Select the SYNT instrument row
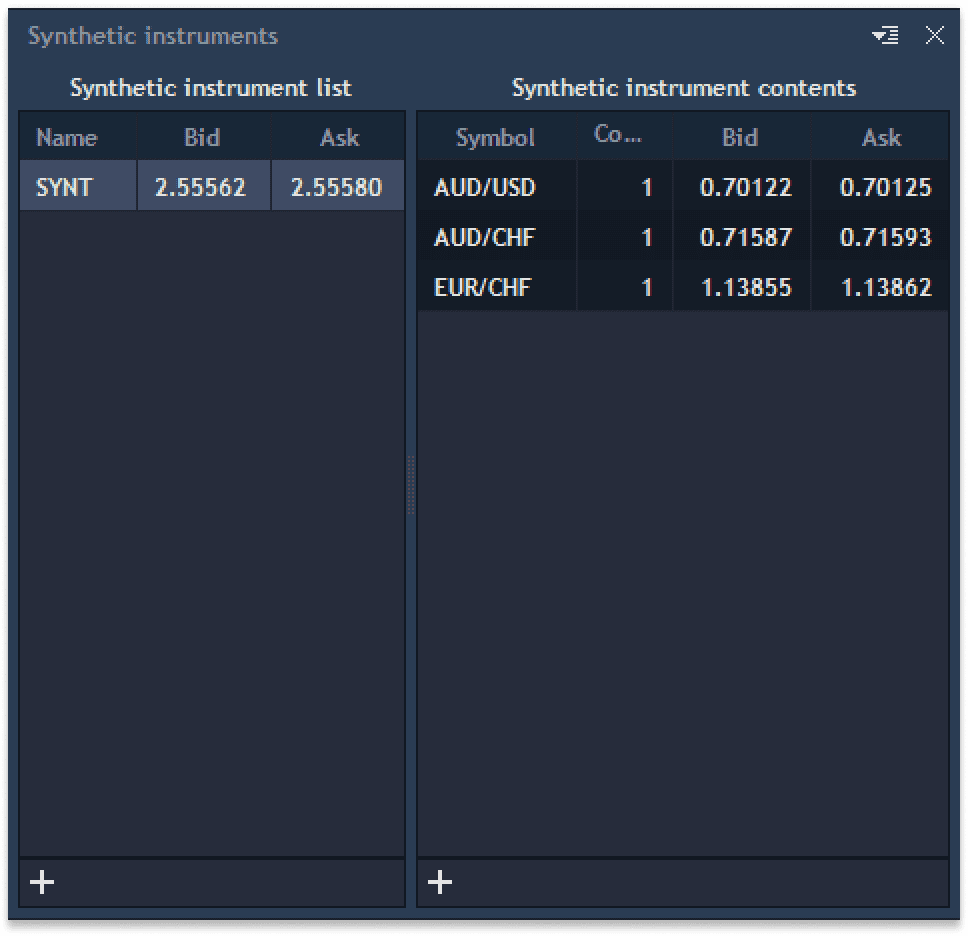 tap(77, 186)
